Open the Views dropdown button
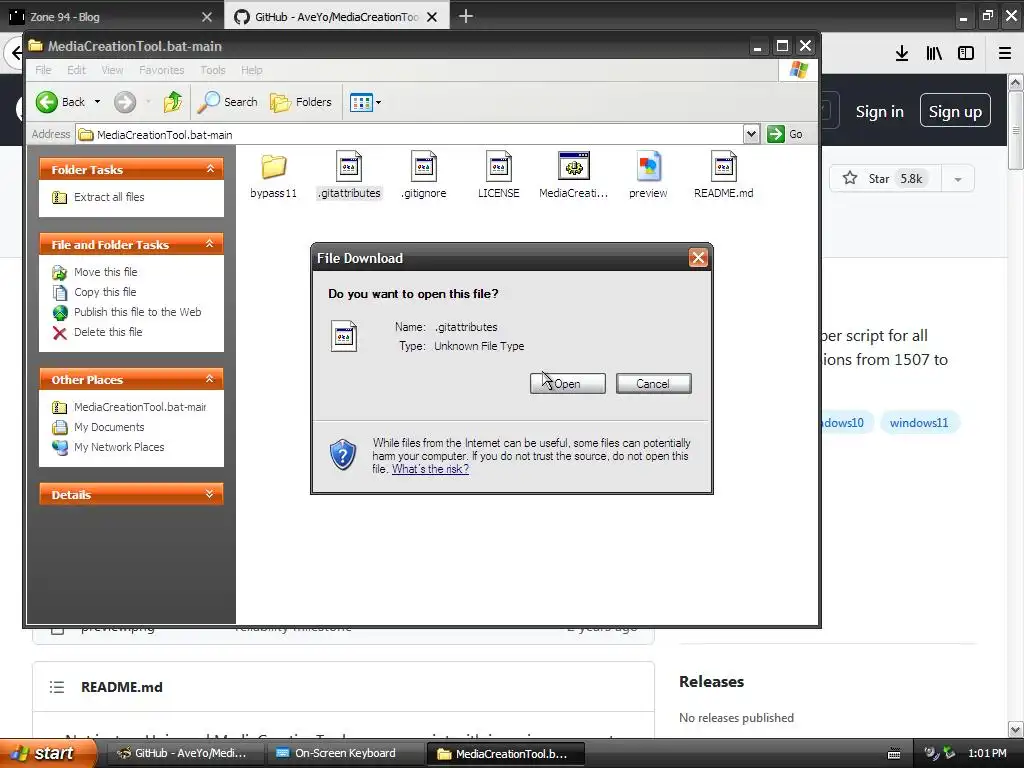Screen dimensions: 1024x768 pos(365,102)
